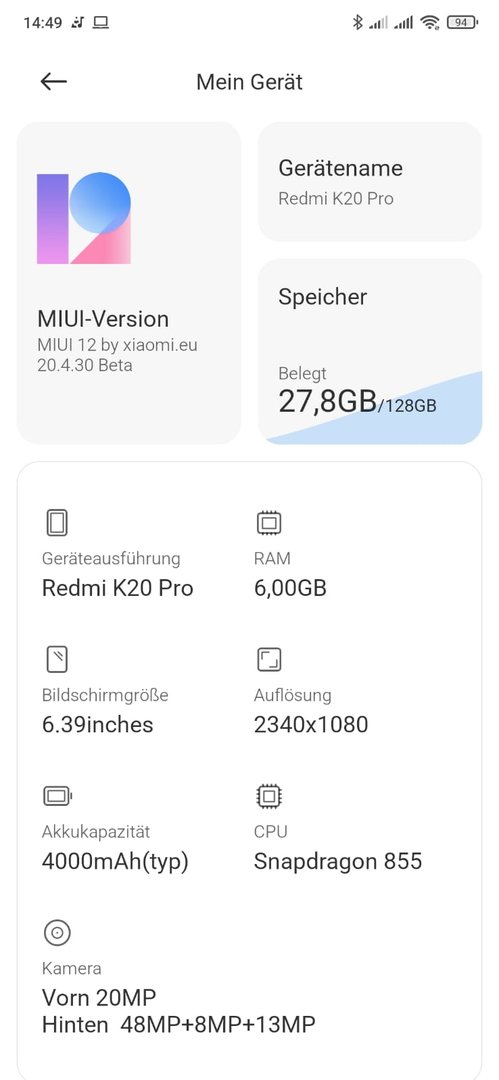
Task: Tap the camera lens icon above Kamera
Action: 57,933
